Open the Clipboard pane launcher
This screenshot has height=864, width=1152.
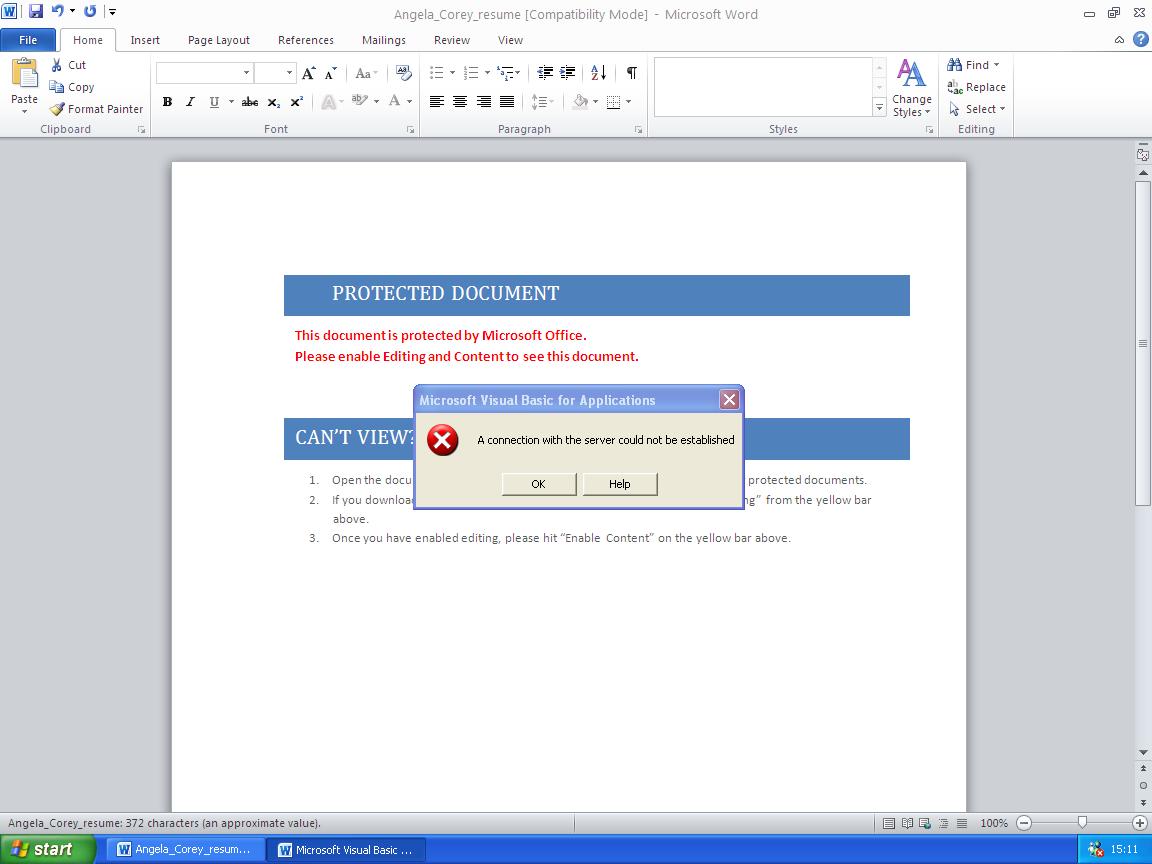click(142, 130)
